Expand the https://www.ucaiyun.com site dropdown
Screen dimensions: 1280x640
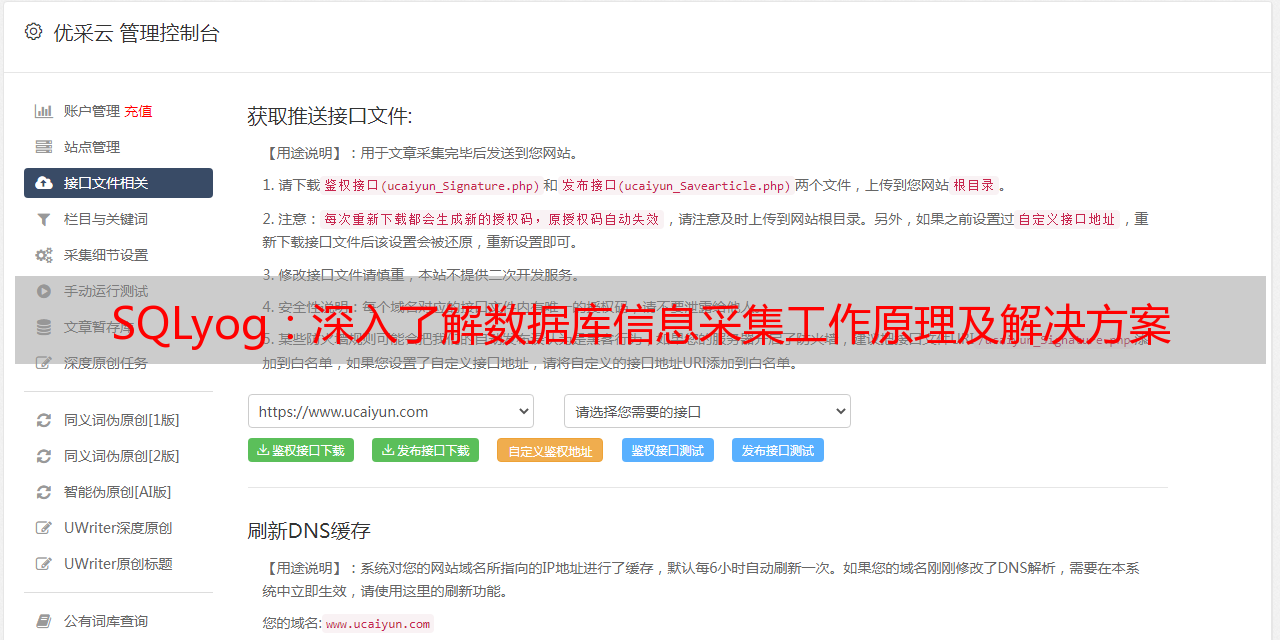pyautogui.click(x=391, y=411)
